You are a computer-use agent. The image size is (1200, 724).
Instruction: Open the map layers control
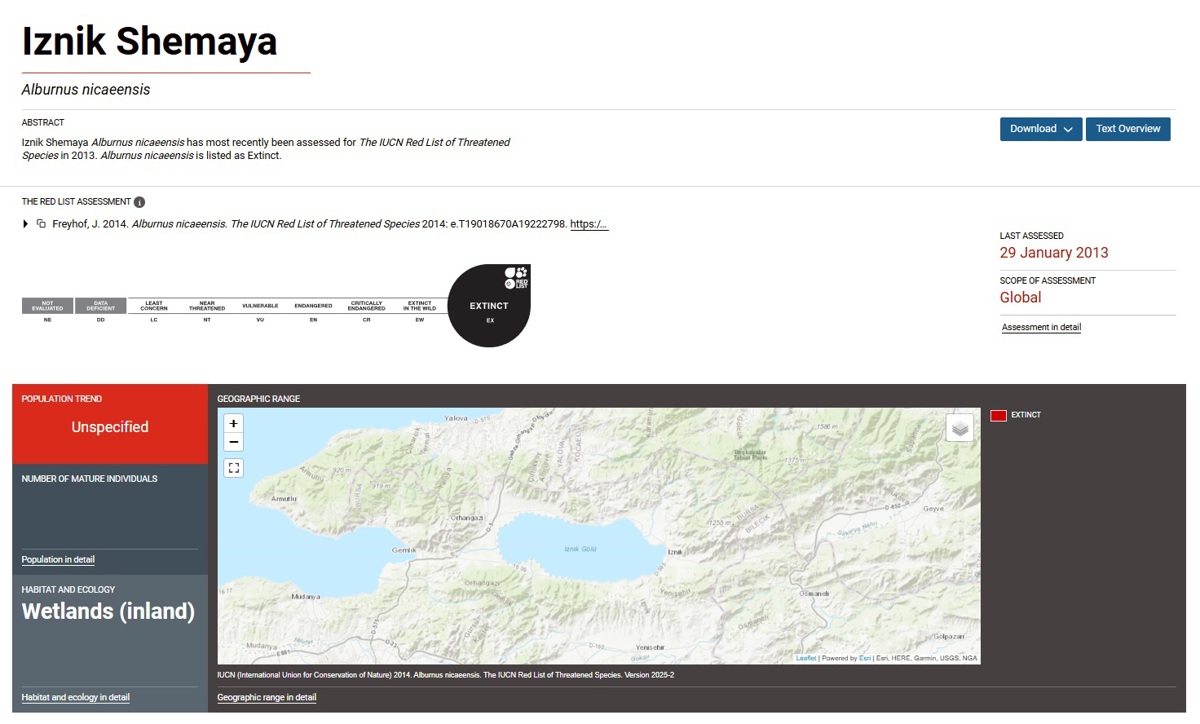tap(959, 428)
